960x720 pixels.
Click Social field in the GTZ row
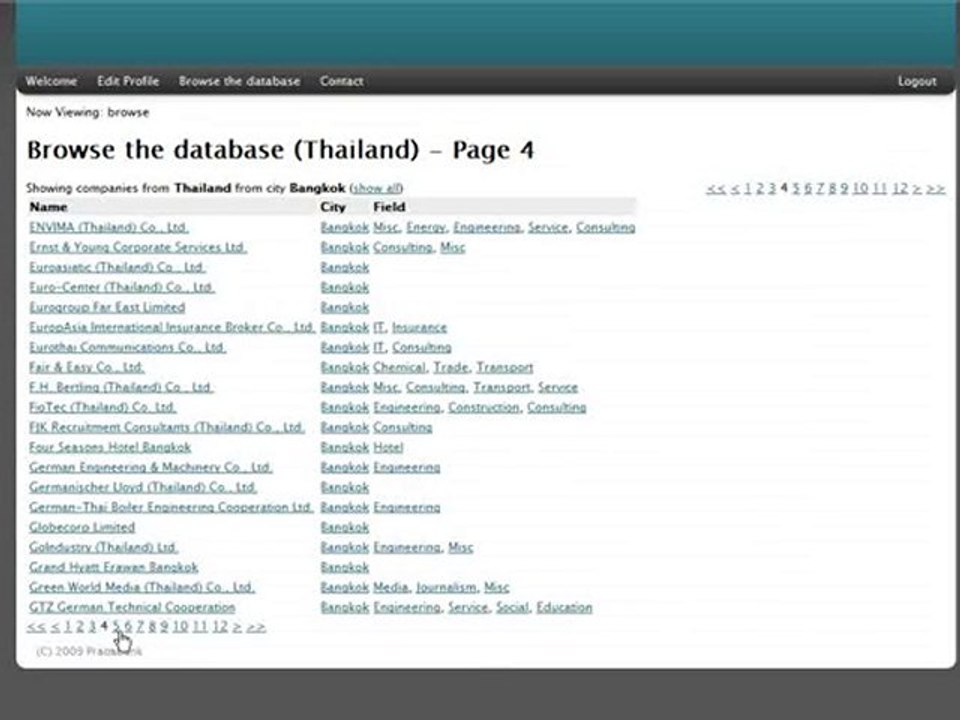pyautogui.click(x=512, y=607)
